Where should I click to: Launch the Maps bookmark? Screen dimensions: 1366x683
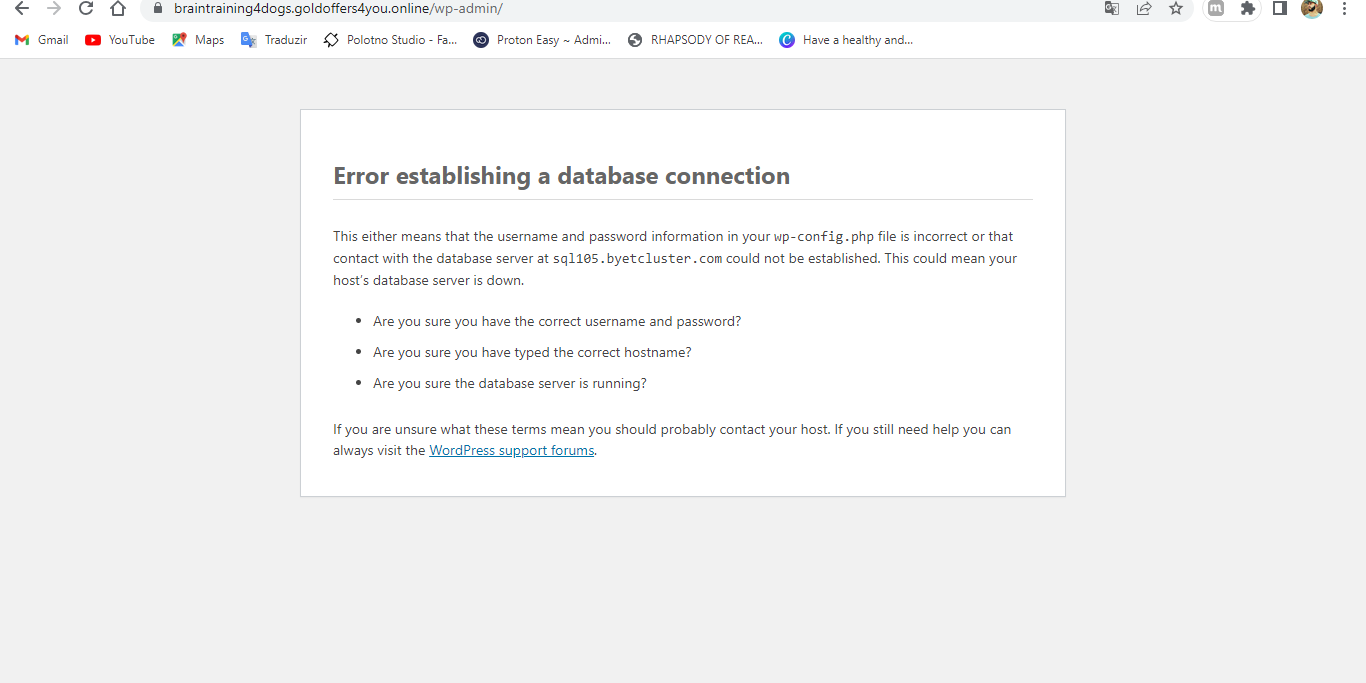pos(198,40)
